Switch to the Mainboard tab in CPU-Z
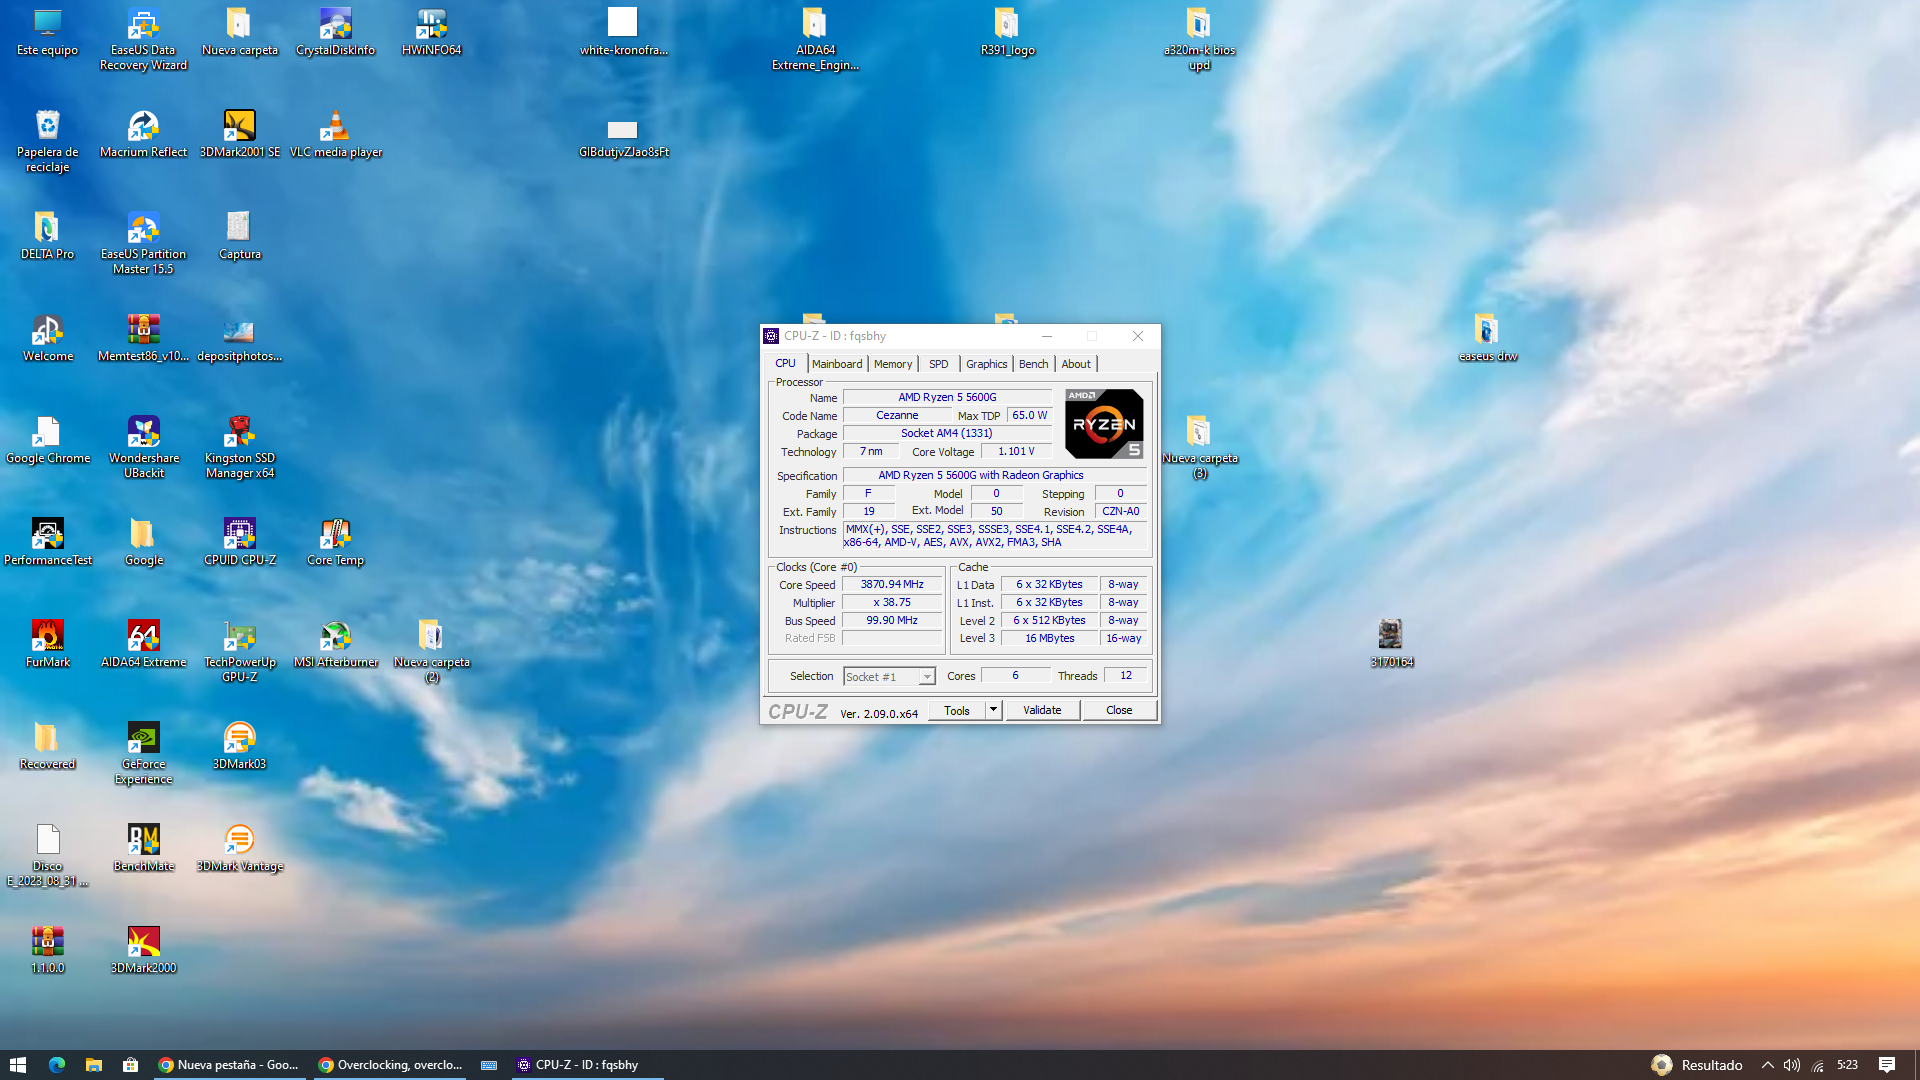Viewport: 1920px width, 1080px height. click(x=837, y=364)
